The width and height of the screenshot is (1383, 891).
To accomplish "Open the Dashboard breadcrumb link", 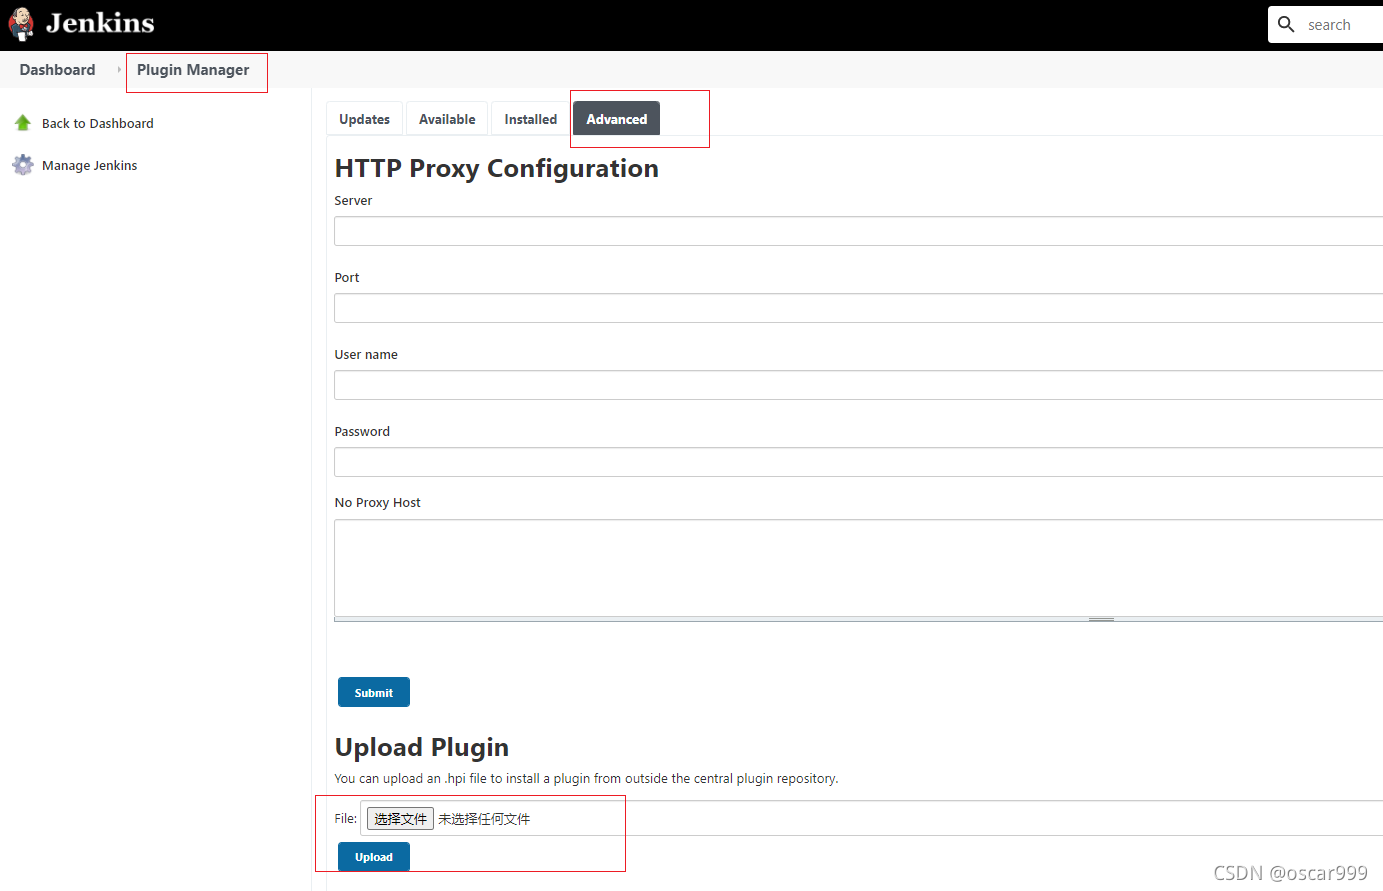I will coord(57,70).
